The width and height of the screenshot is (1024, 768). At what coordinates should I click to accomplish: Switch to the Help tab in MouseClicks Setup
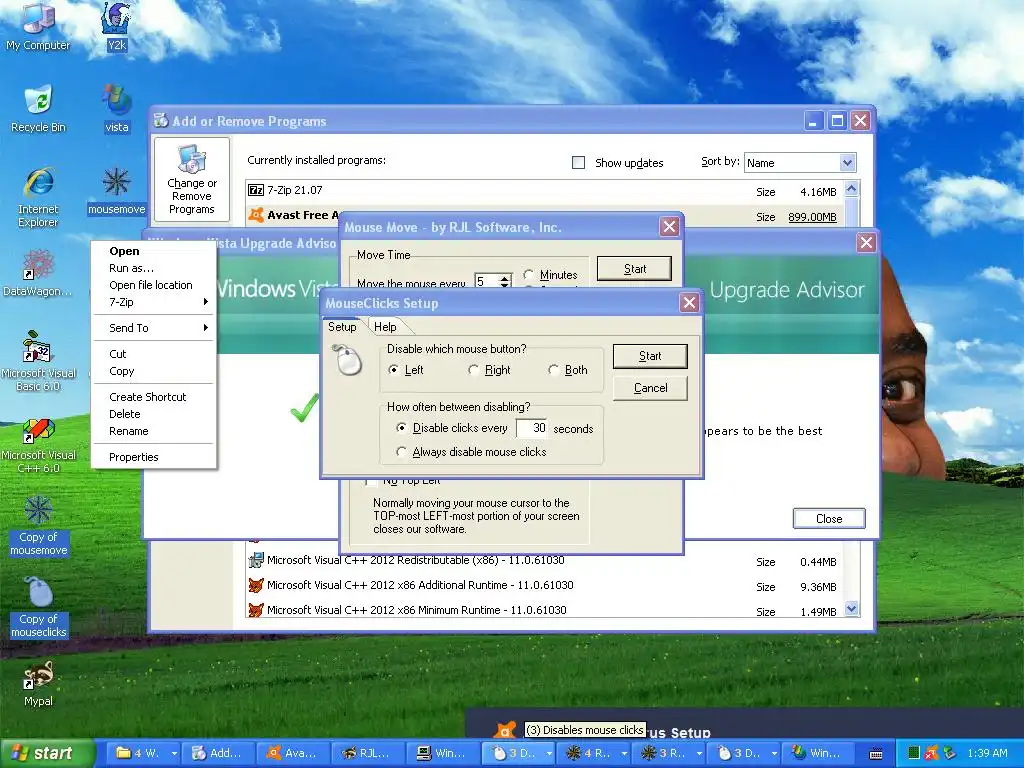click(385, 327)
